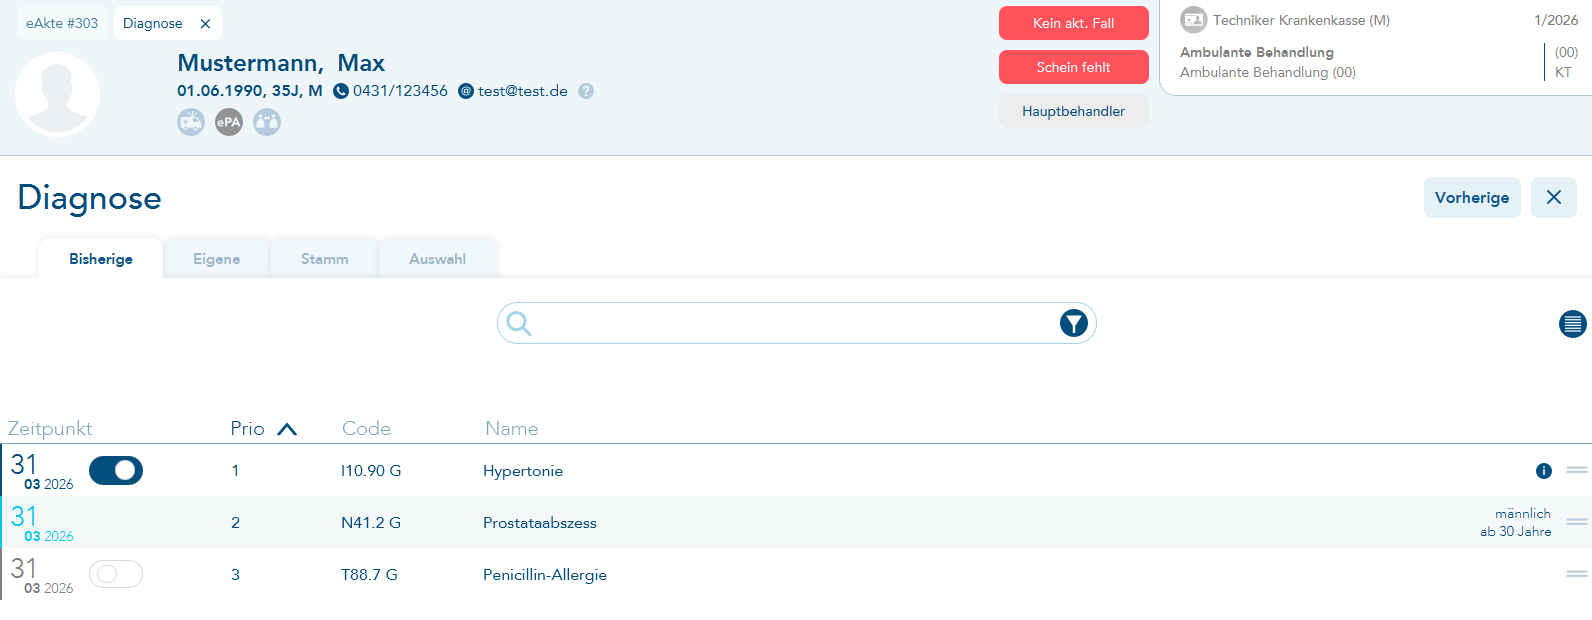
Task: Close the Diagnose panel with X
Action: coord(1553,198)
